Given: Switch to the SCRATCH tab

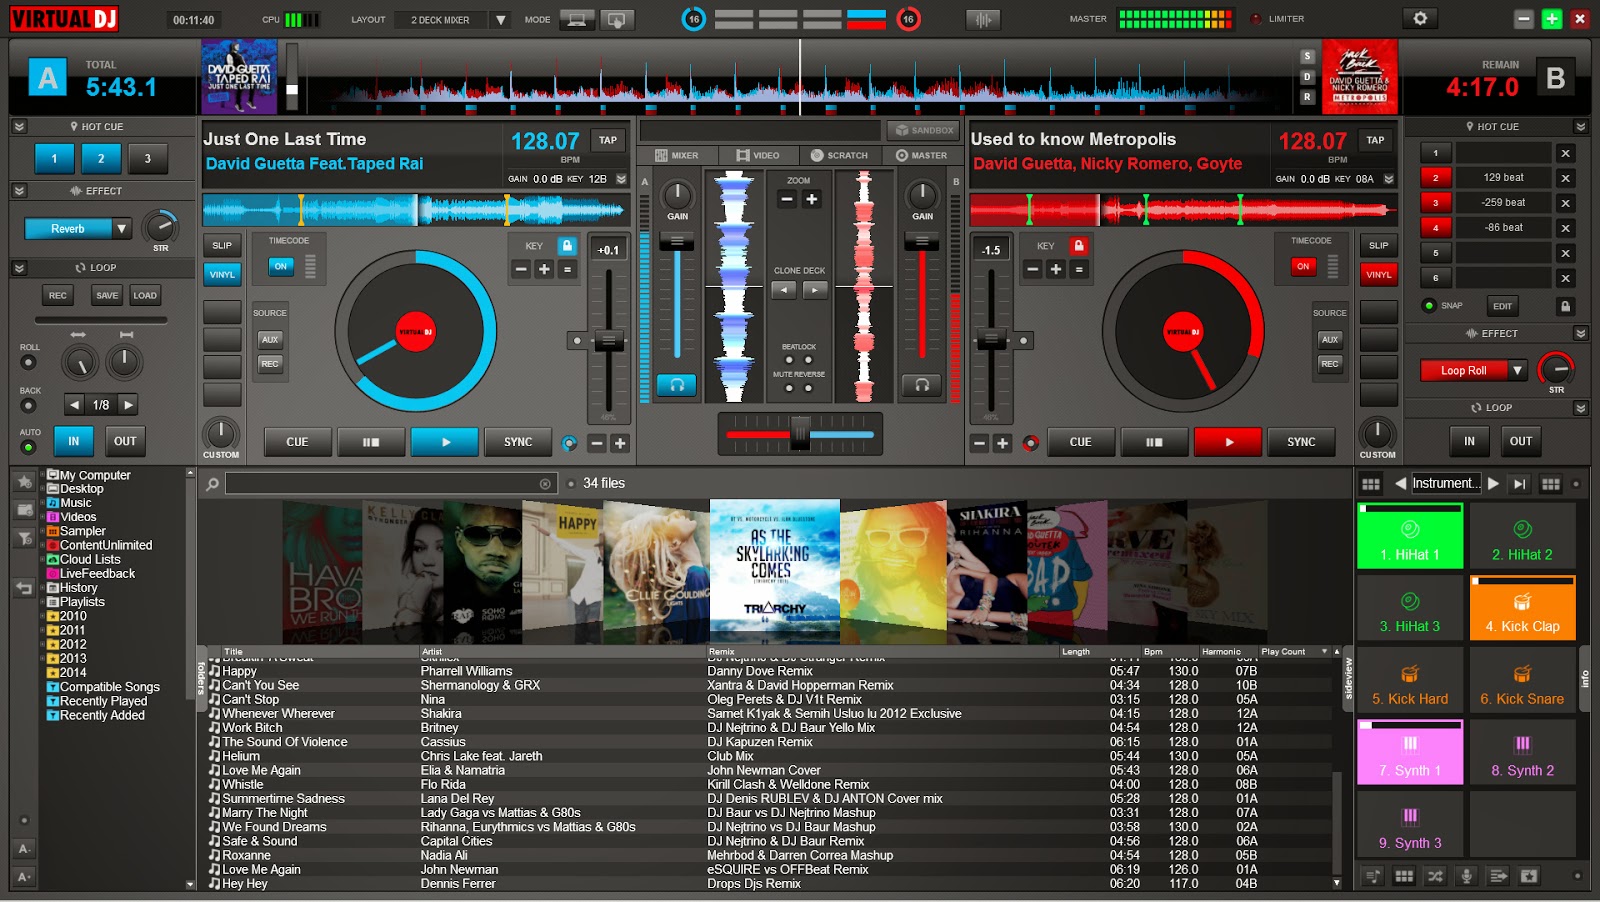Looking at the screenshot, I should coord(839,155).
